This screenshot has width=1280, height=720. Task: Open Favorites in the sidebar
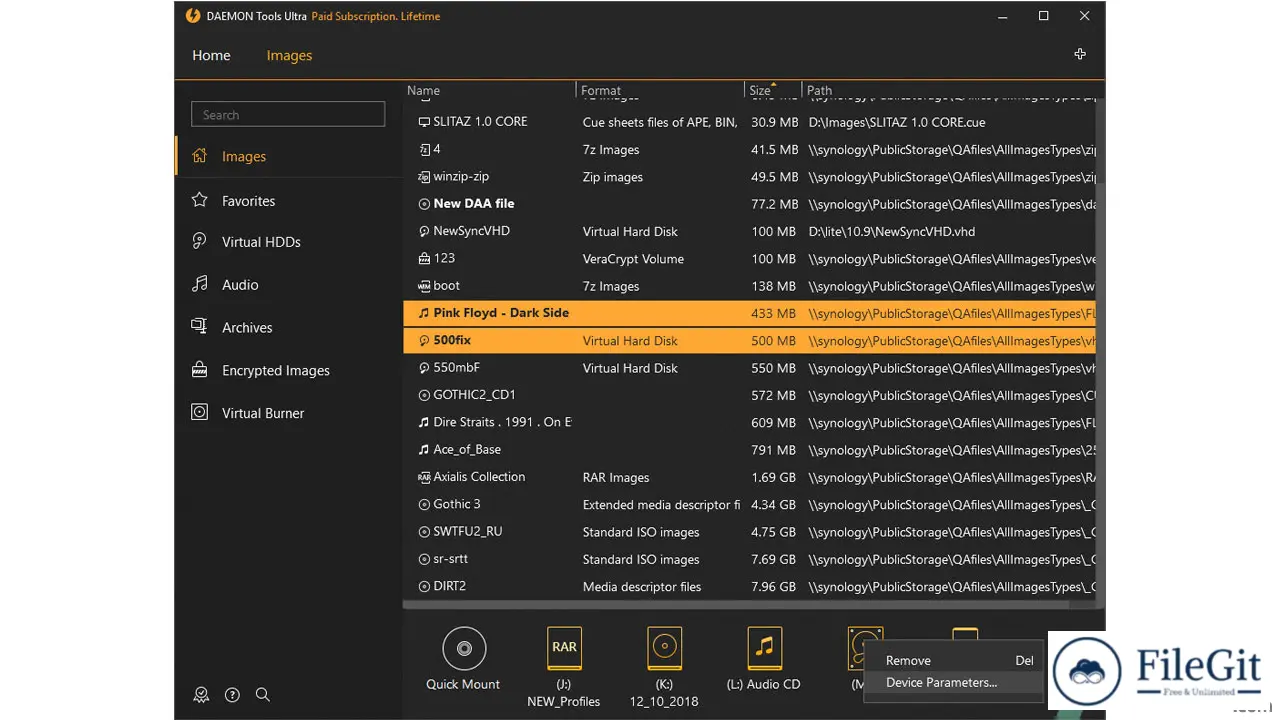pyautogui.click(x=288, y=201)
